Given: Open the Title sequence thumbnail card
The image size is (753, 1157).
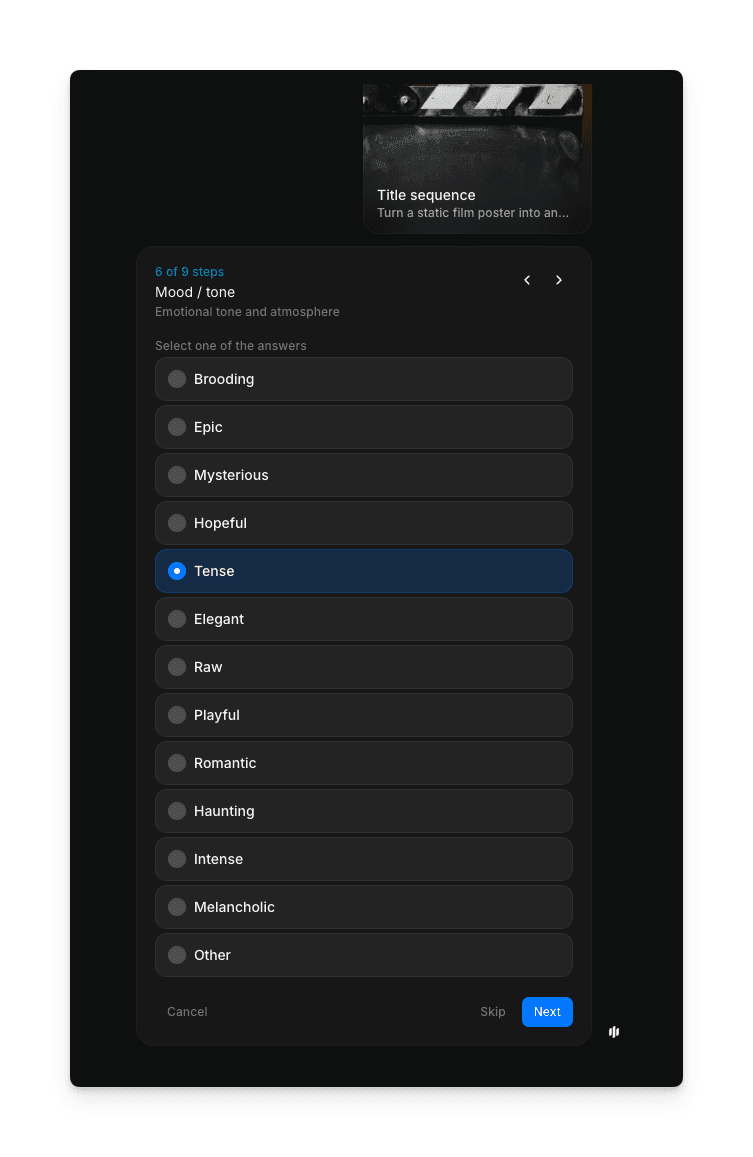Looking at the screenshot, I should click(x=477, y=159).
